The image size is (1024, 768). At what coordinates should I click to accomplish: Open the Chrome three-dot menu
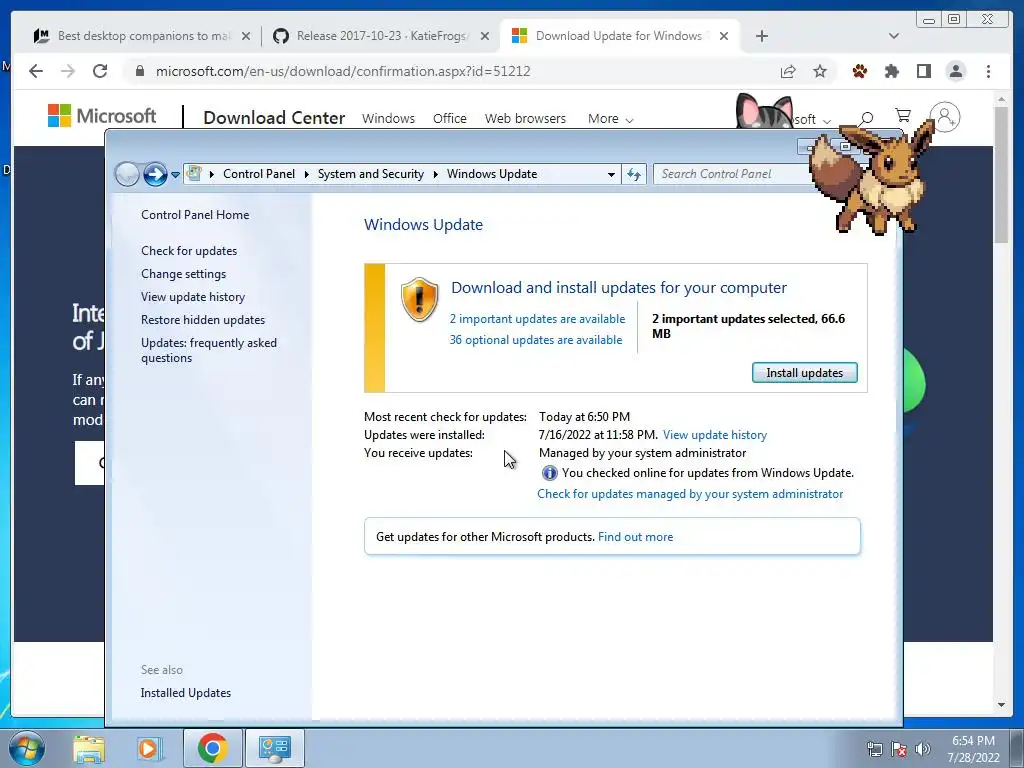988,71
